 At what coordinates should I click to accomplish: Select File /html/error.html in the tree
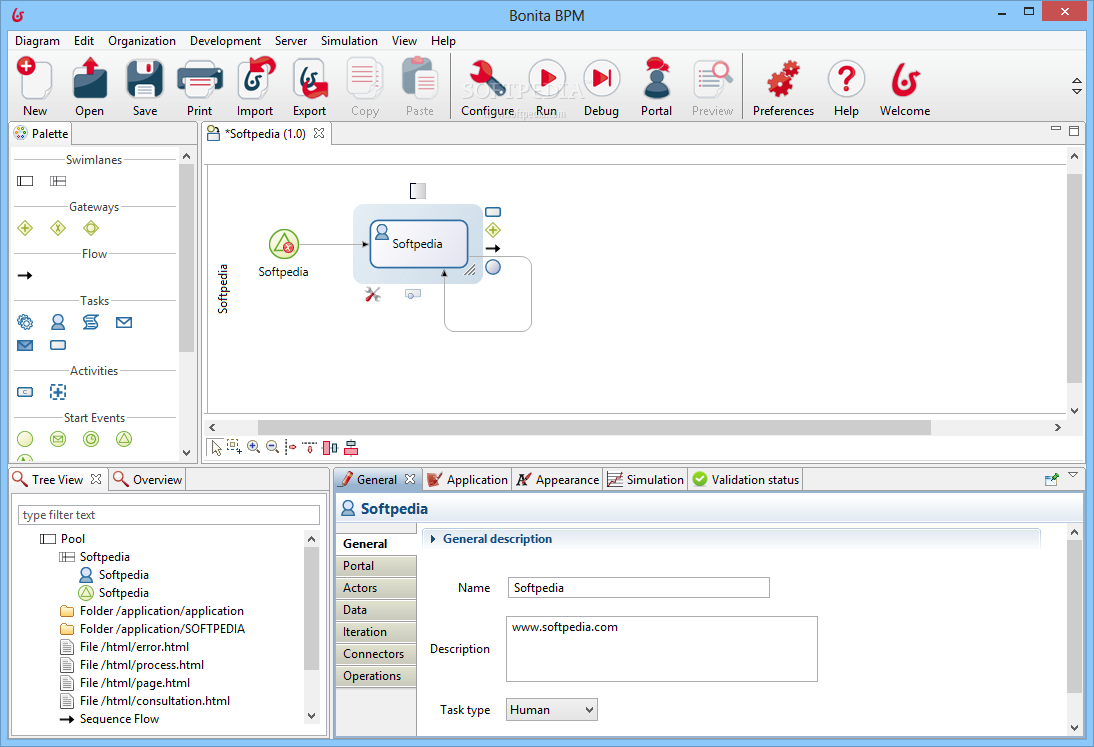coord(125,647)
